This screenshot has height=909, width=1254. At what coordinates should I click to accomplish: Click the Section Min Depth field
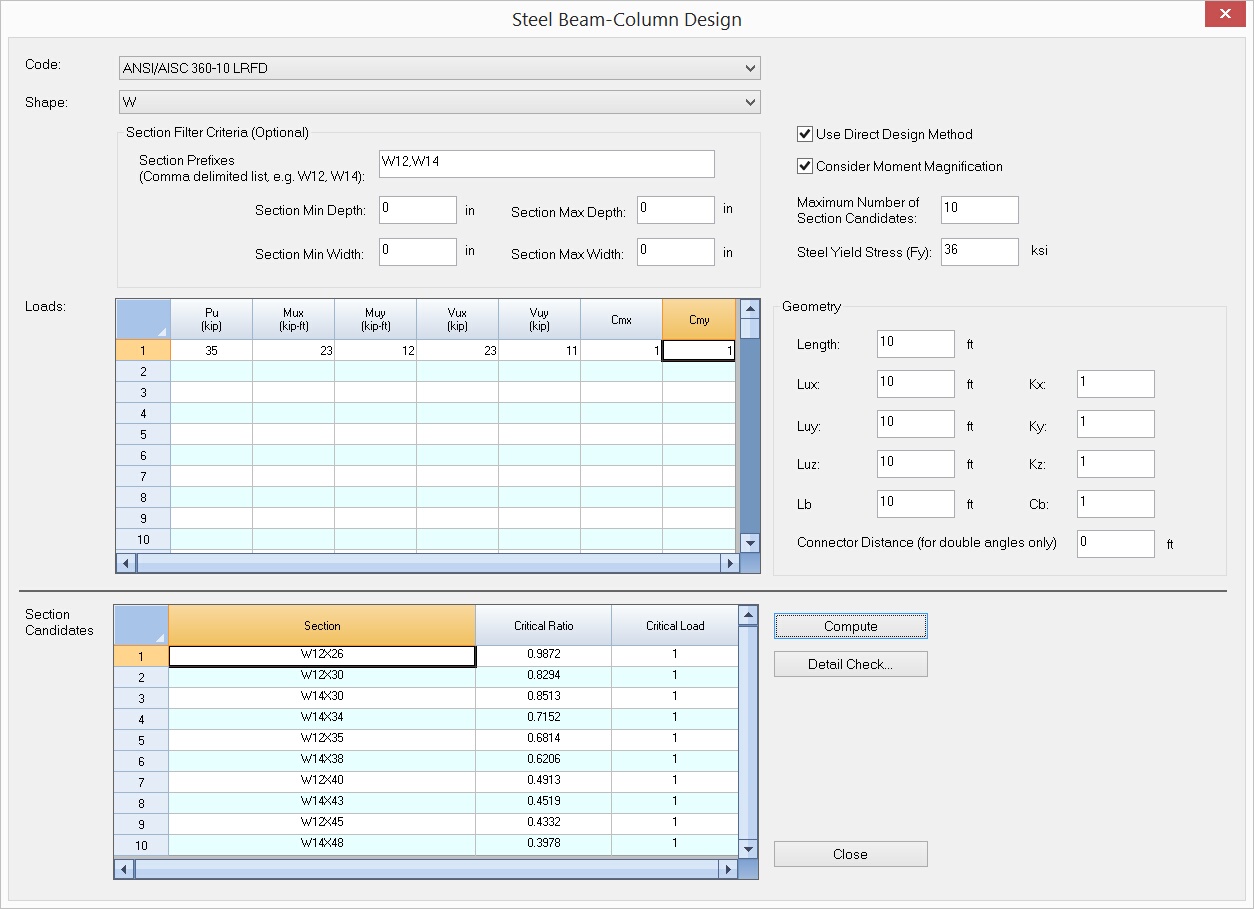coord(418,210)
